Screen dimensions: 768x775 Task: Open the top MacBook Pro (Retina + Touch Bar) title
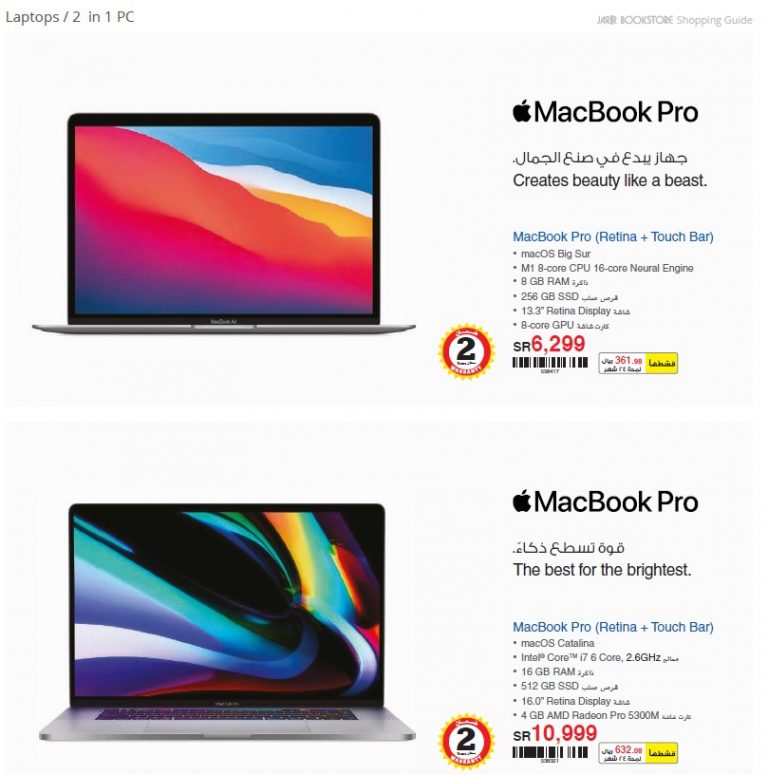pos(613,237)
